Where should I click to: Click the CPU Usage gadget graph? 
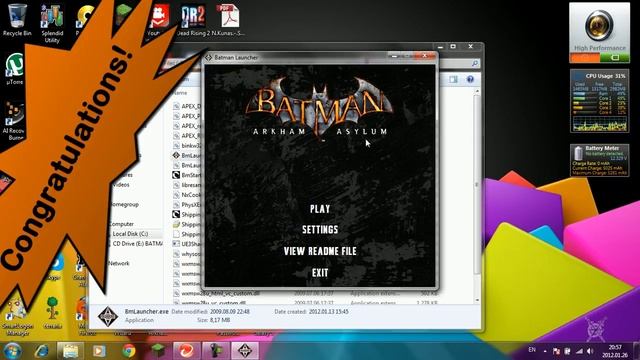599,124
